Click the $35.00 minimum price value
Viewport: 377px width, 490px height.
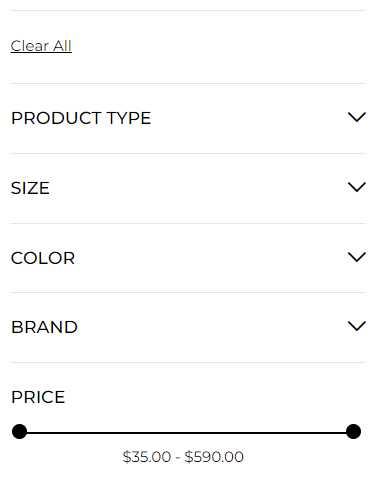(x=147, y=457)
